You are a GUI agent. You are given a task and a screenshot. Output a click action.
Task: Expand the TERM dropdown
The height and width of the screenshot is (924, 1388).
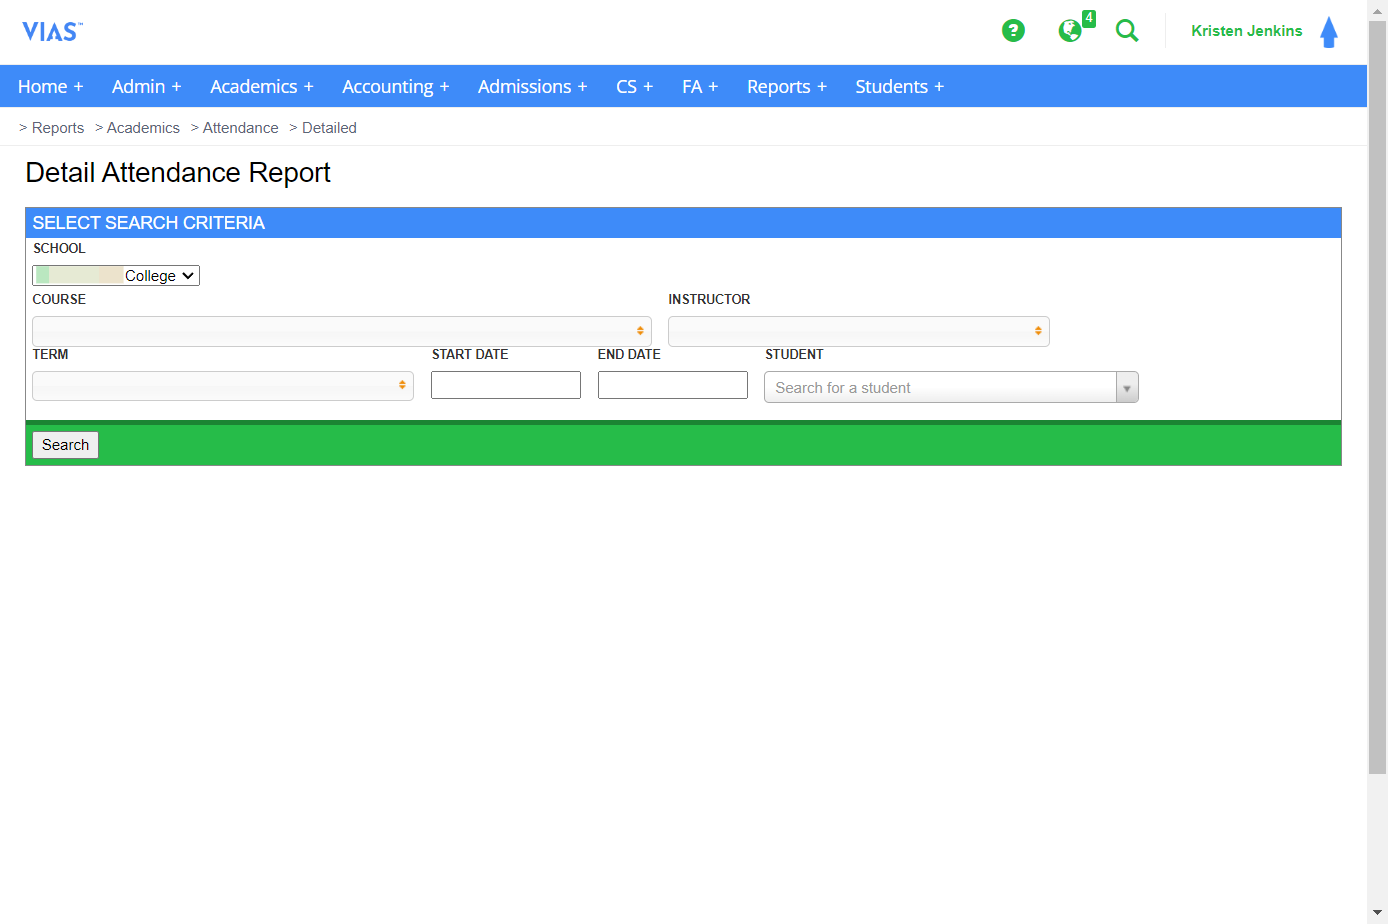[x=222, y=384]
